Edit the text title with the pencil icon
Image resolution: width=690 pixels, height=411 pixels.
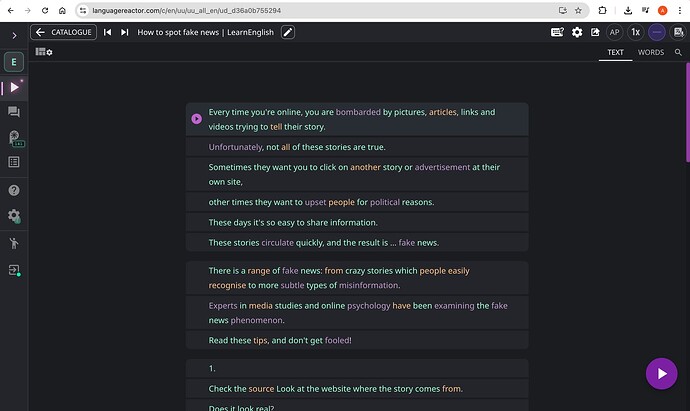click(288, 32)
